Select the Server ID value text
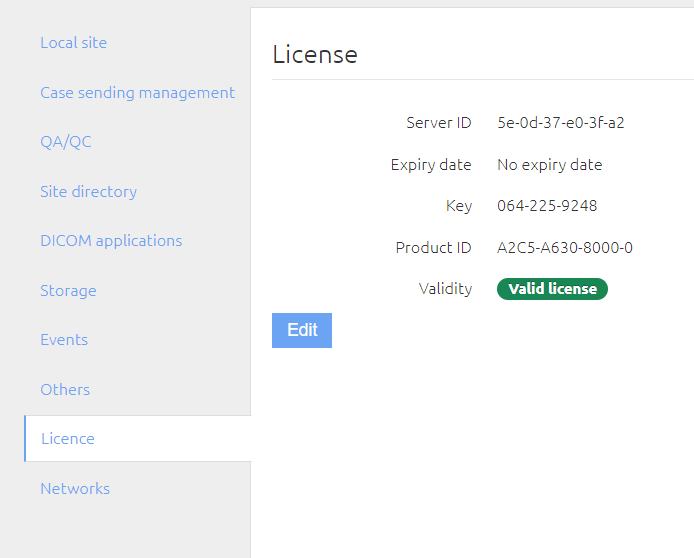The height and width of the screenshot is (558, 694). (x=561, y=123)
